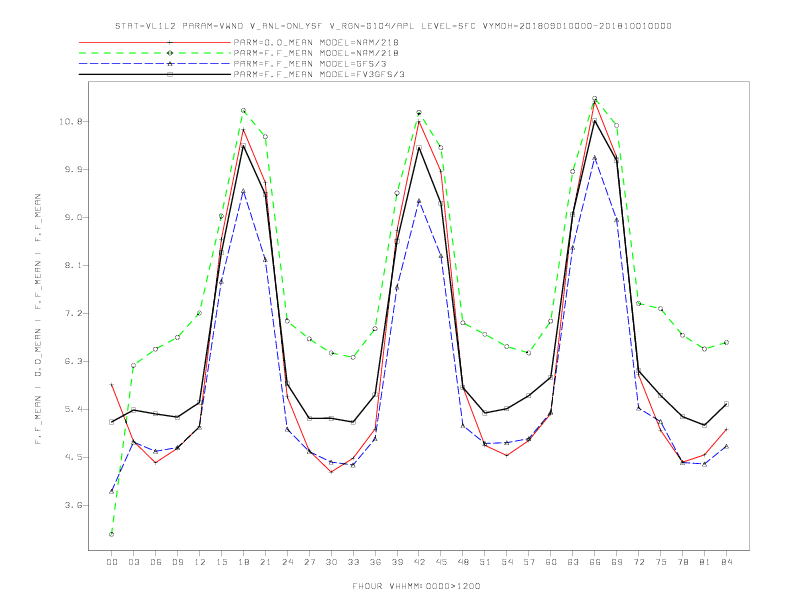Click the chart title starting with STAT=VL1L2
Screen dimensions: 792x612
click(x=393, y=26)
